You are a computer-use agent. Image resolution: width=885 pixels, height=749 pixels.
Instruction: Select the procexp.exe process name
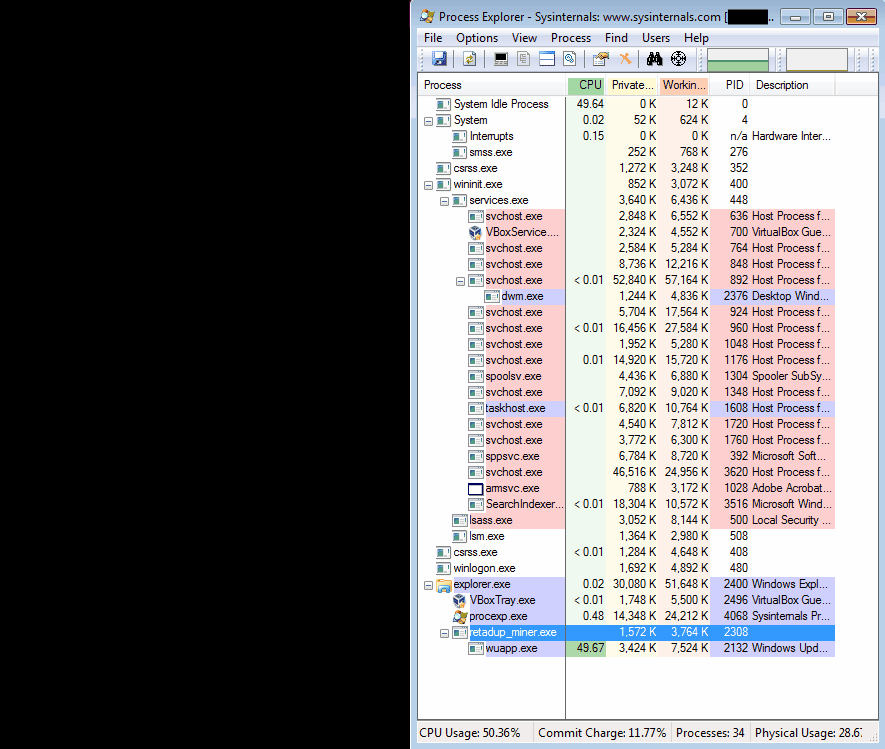(498, 616)
